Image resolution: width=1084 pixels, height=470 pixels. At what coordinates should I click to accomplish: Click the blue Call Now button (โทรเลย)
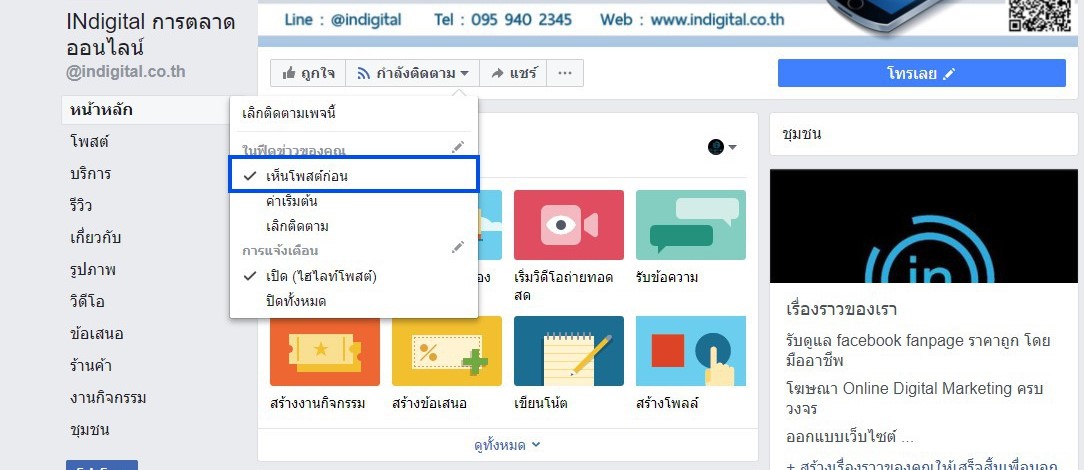[922, 73]
